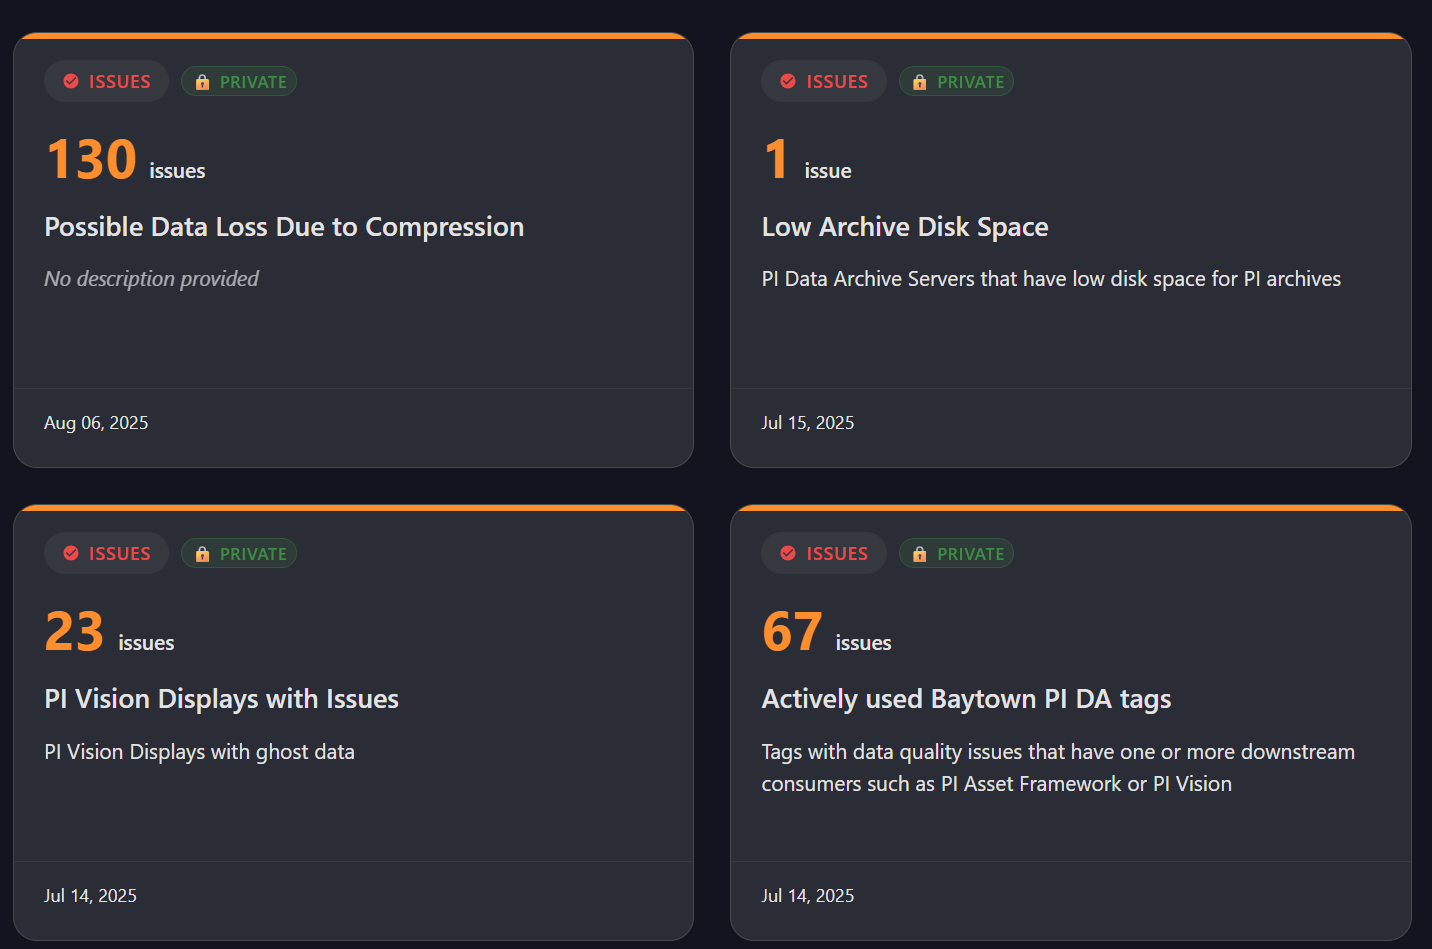
Task: Click the red check icon on PI Vision Displays card
Action: [71, 554]
